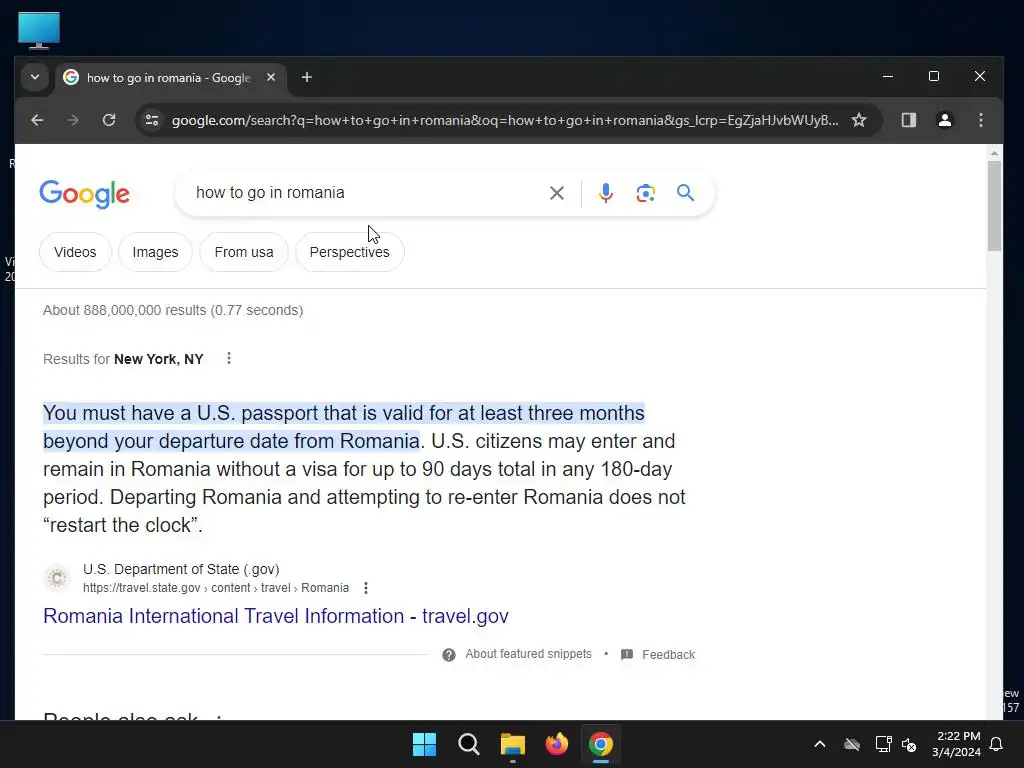This screenshot has height=768, width=1024.
Task: Open Chrome three-dot menu
Action: (980, 120)
